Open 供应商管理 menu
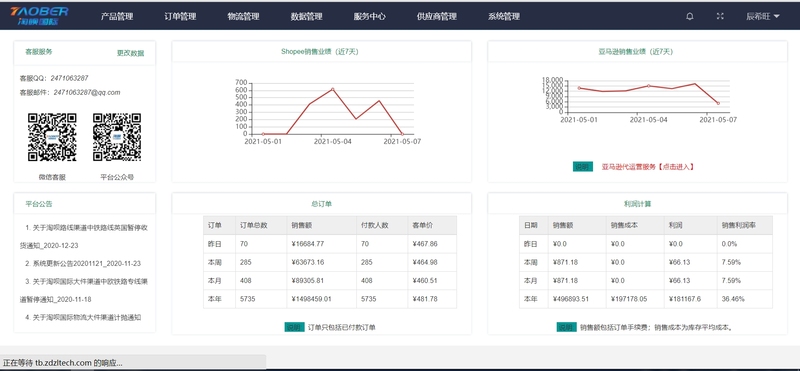The image size is (800, 371). pyautogui.click(x=436, y=16)
